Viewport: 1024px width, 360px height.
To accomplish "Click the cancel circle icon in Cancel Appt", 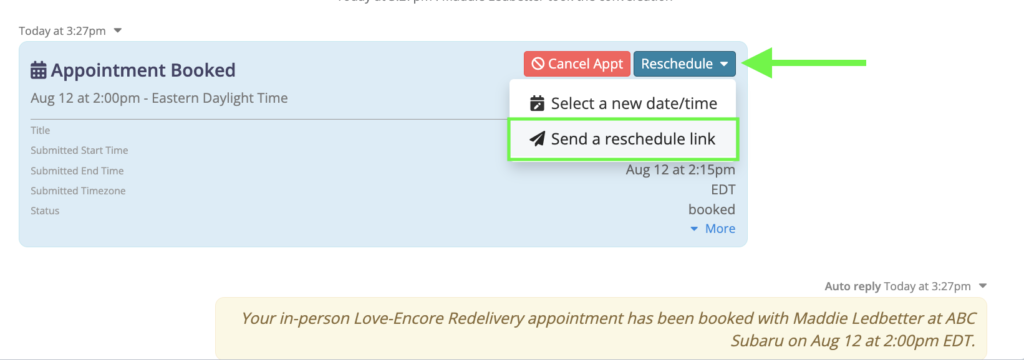I will click(x=538, y=64).
